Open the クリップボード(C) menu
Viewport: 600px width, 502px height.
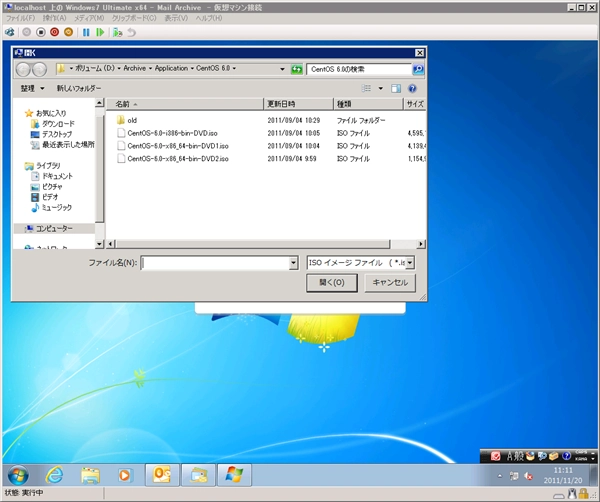pos(134,18)
